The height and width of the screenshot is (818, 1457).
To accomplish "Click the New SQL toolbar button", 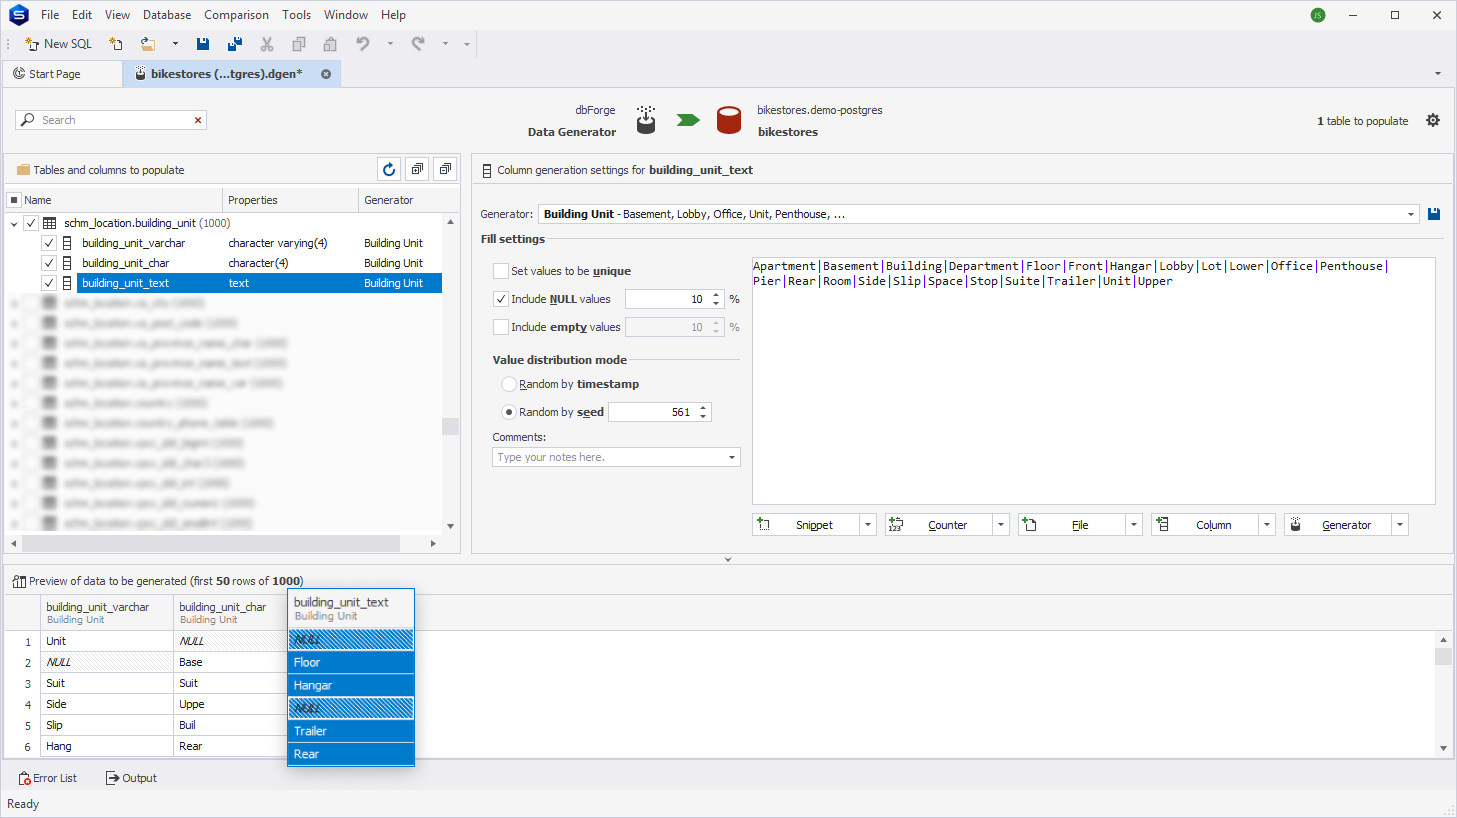I will 58,44.
